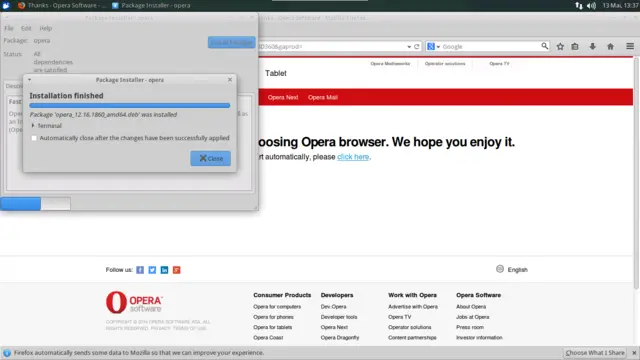
Task: Open the search engine selector dropdown
Action: pos(433,47)
